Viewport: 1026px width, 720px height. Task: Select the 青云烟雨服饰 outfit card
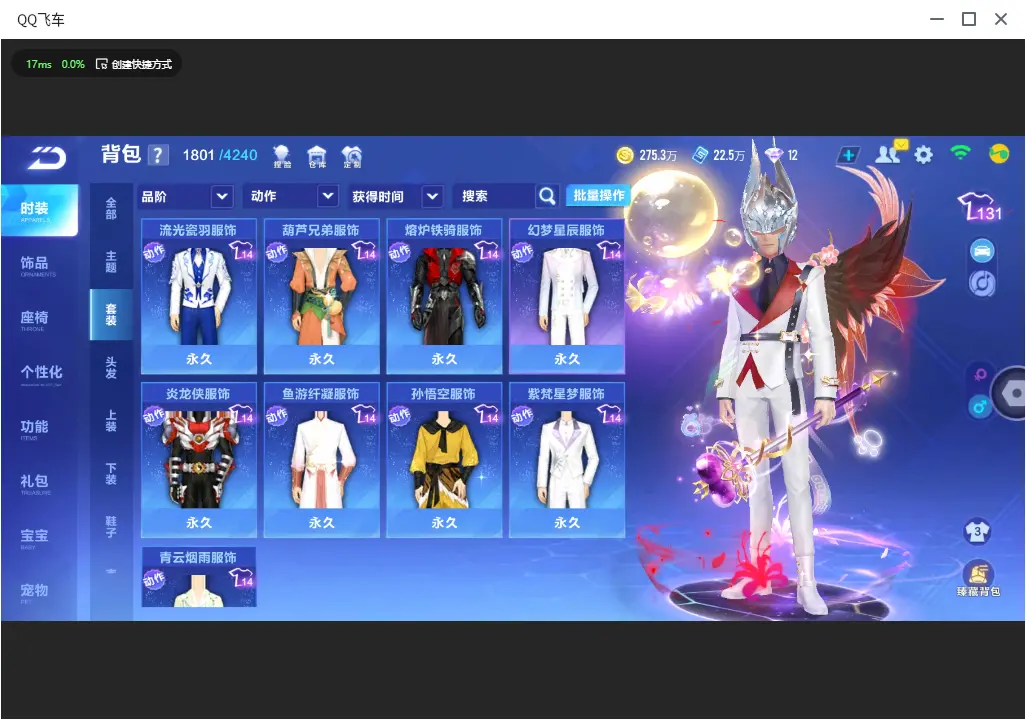point(198,577)
